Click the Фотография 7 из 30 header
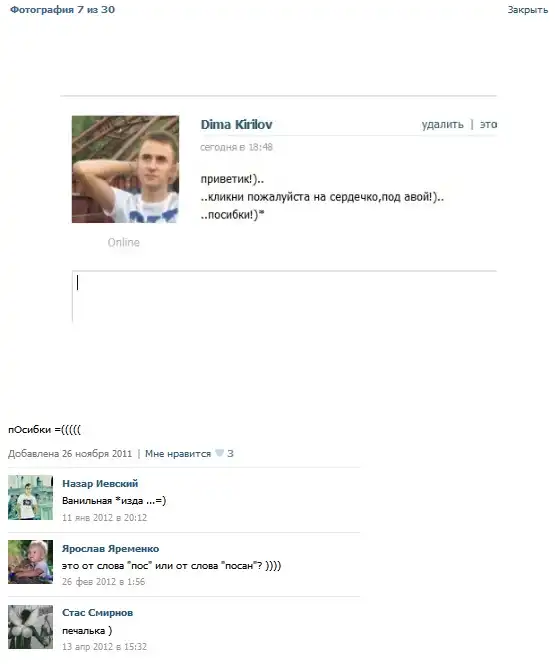Image resolution: width=555 pixels, height=664 pixels. (x=62, y=10)
